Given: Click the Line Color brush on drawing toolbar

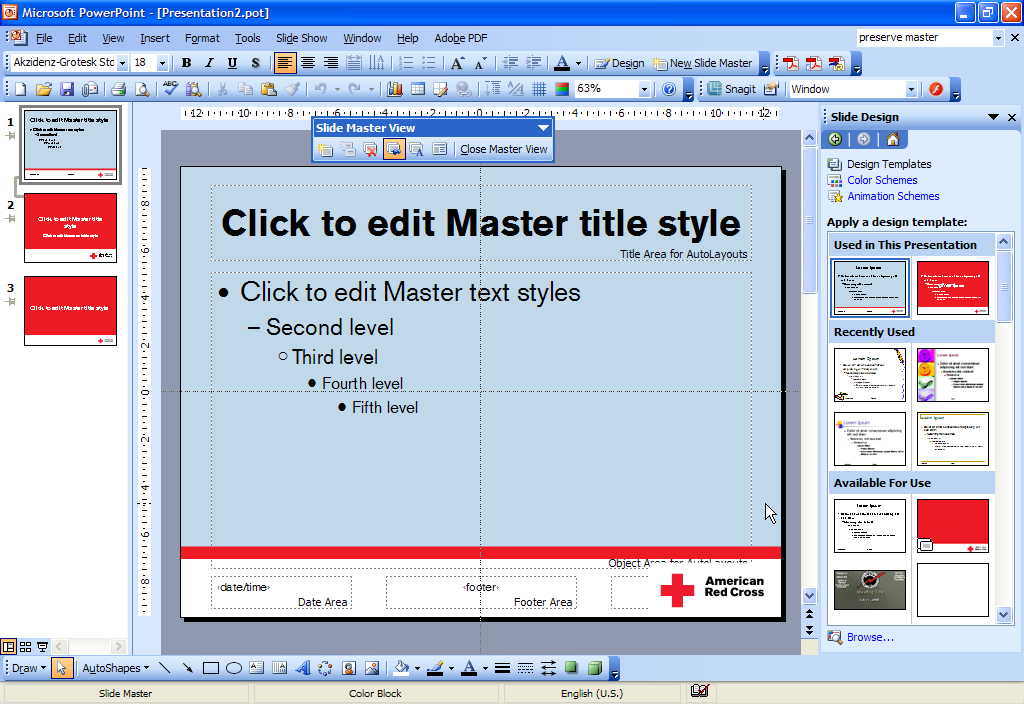Looking at the screenshot, I should click(435, 667).
